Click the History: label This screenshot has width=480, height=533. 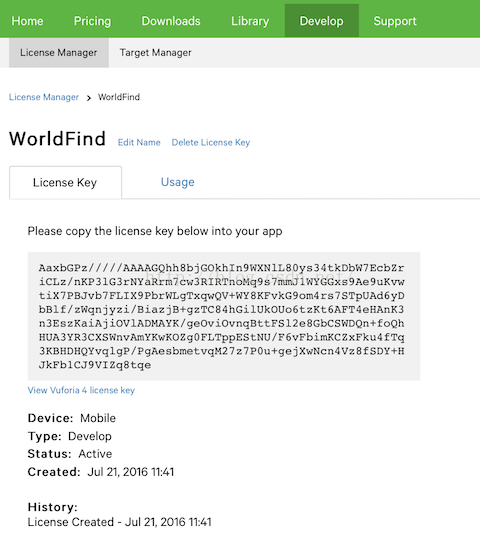pyautogui.click(x=53, y=507)
